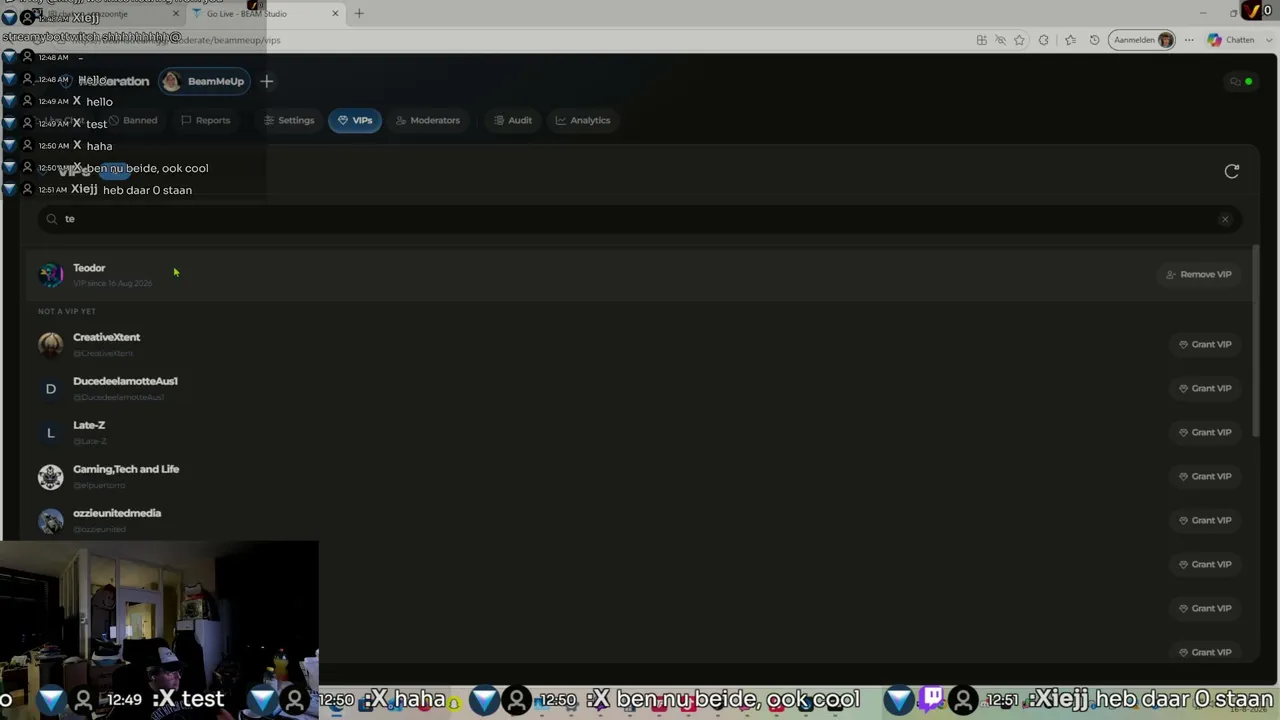The width and height of the screenshot is (1280, 720).
Task: Open the Audit tab
Action: [512, 120]
